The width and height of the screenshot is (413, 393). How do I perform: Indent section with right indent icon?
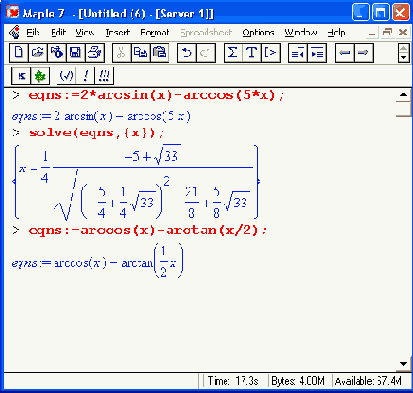pyautogui.click(x=317, y=53)
